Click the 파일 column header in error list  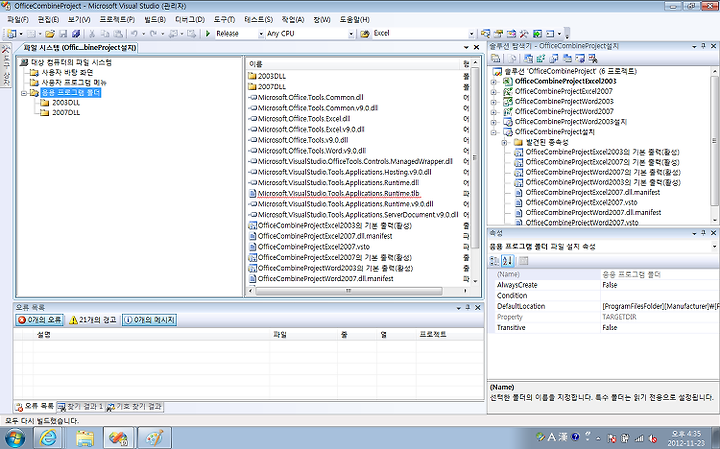(x=304, y=335)
